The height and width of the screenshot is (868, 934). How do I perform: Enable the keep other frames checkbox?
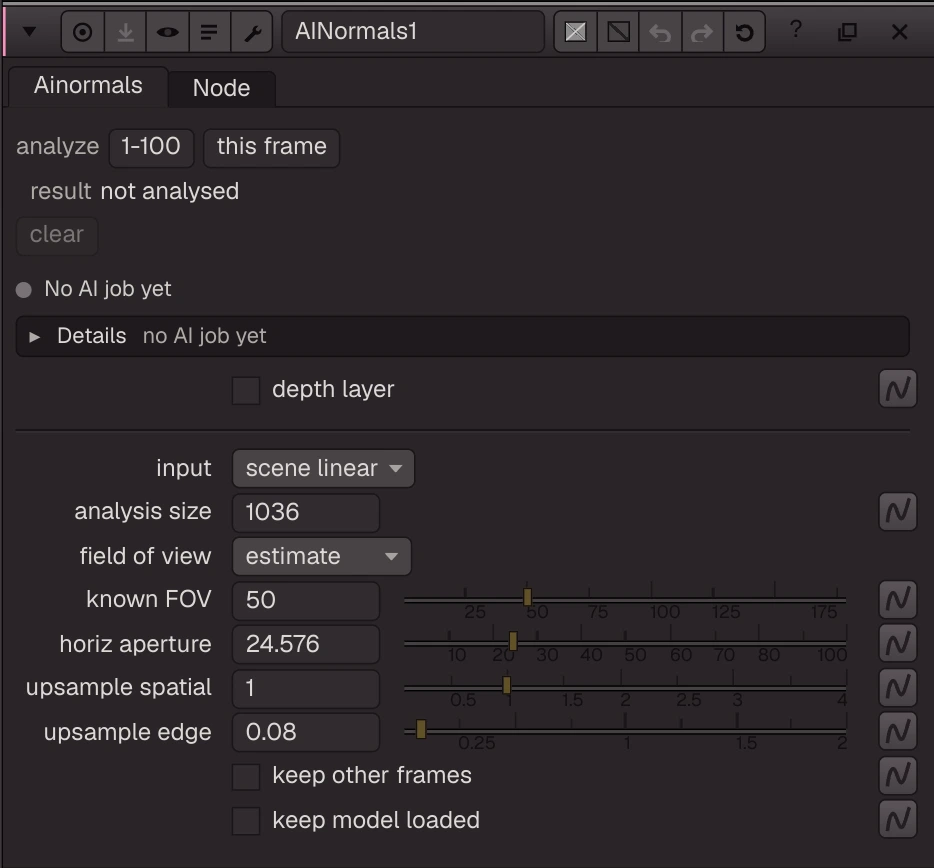(245, 777)
